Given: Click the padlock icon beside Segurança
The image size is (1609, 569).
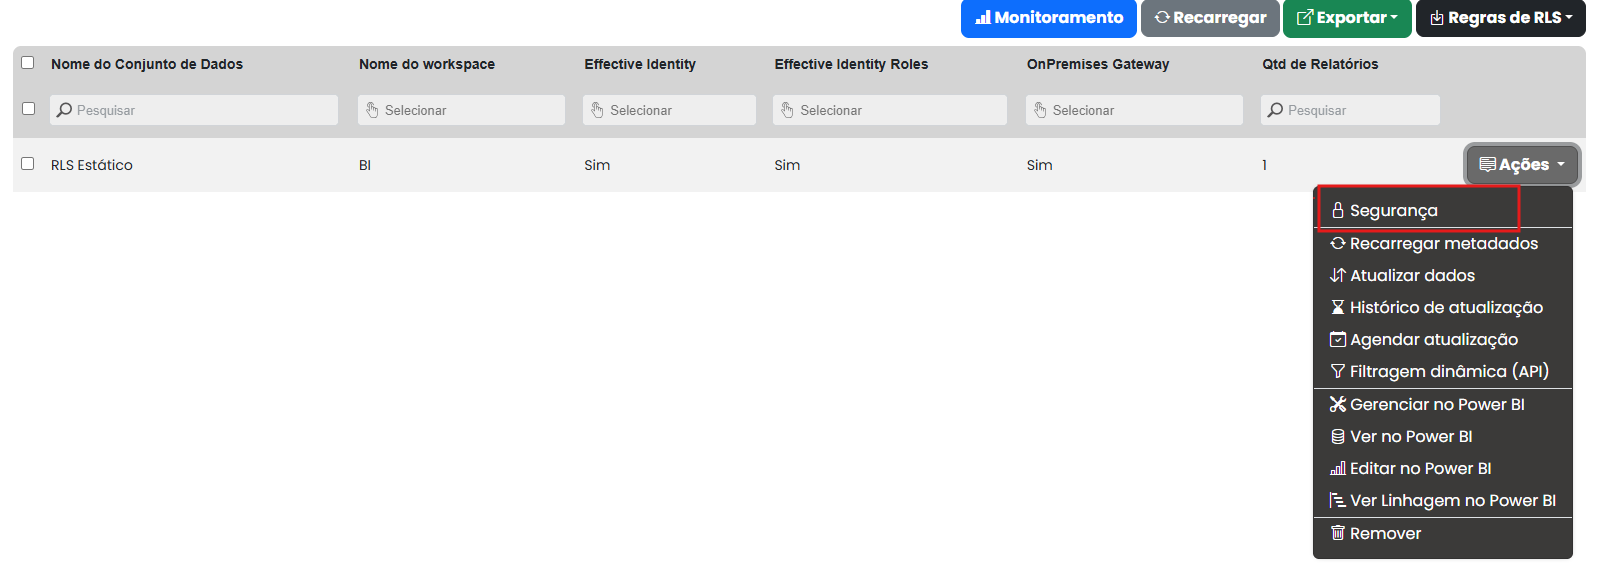Looking at the screenshot, I should tap(1337, 210).
